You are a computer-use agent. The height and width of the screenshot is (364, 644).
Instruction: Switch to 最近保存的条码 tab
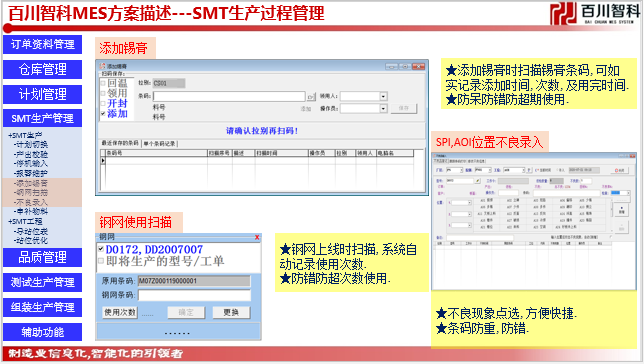coord(120,143)
